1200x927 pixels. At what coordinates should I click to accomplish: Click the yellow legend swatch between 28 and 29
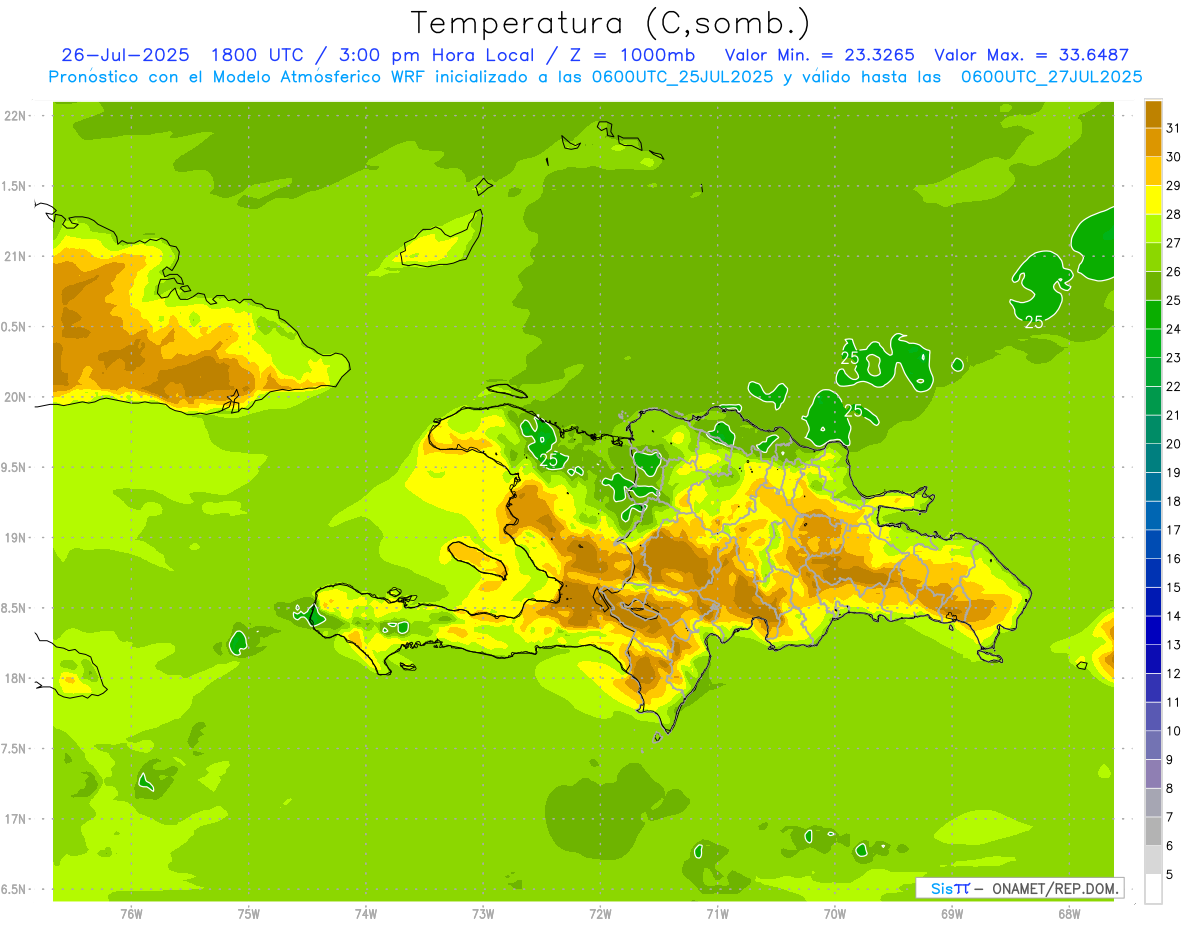(x=1153, y=201)
